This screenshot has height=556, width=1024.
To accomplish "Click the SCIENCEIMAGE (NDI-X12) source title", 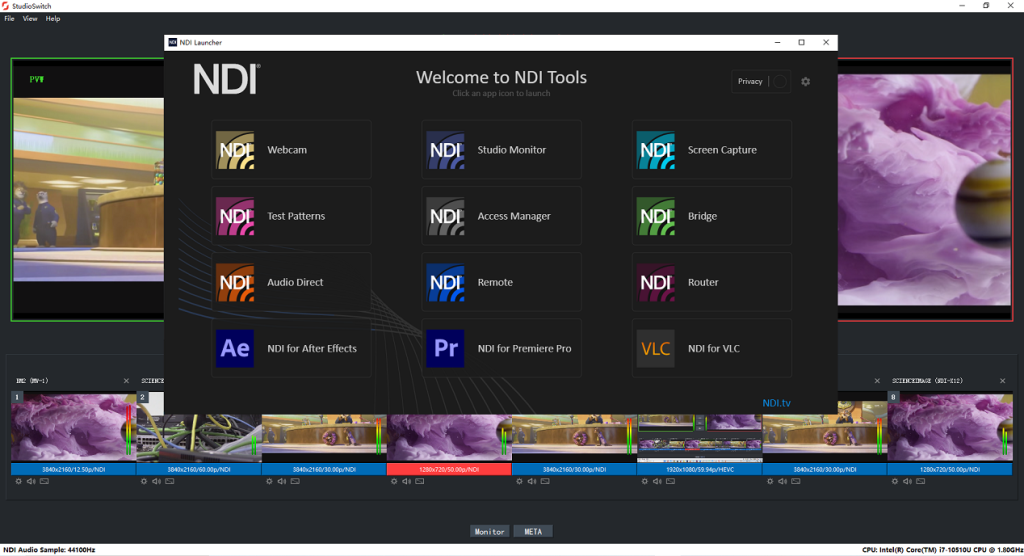I will tap(927, 381).
